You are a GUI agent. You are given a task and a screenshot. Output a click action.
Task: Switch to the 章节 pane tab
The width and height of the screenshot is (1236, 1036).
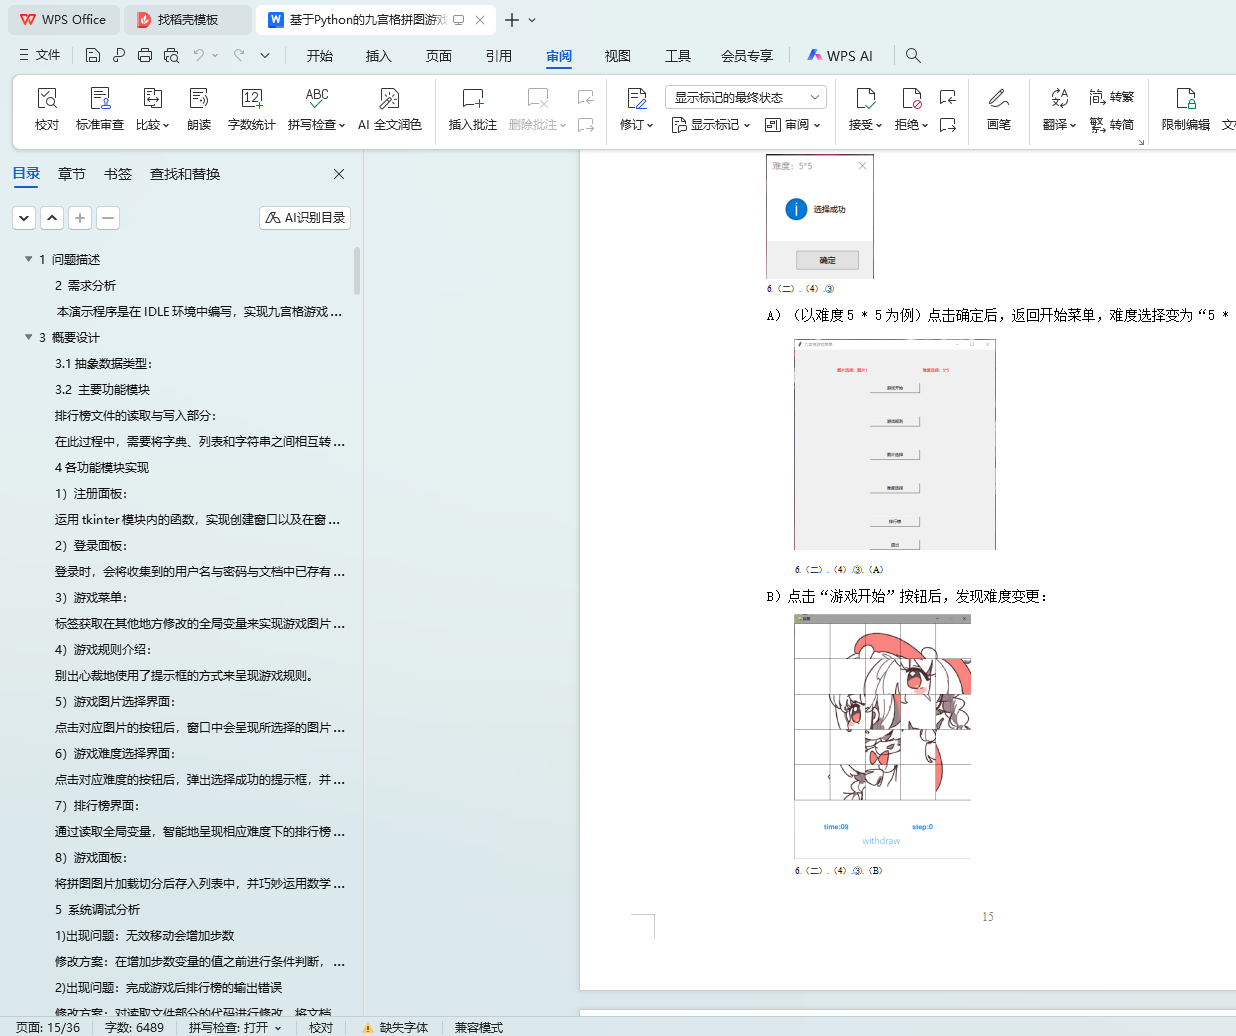coord(72,174)
